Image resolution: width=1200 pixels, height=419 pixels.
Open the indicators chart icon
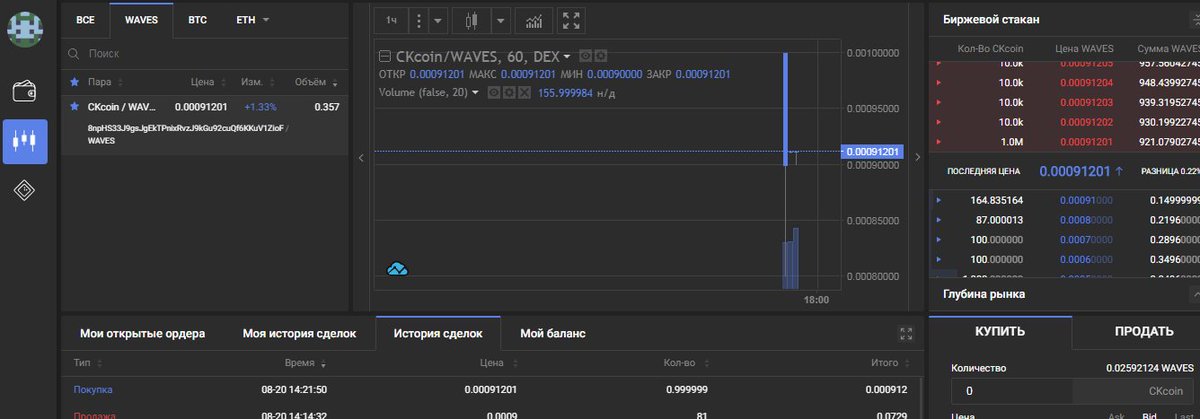[x=535, y=20]
